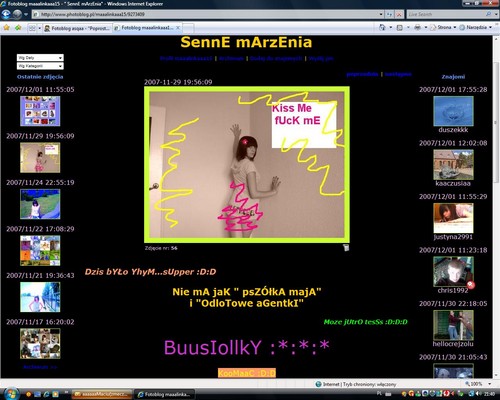Open the recent pages dropdown beside Forward
Image resolution: width=500 pixels, height=400 pixels.
tap(26, 15)
